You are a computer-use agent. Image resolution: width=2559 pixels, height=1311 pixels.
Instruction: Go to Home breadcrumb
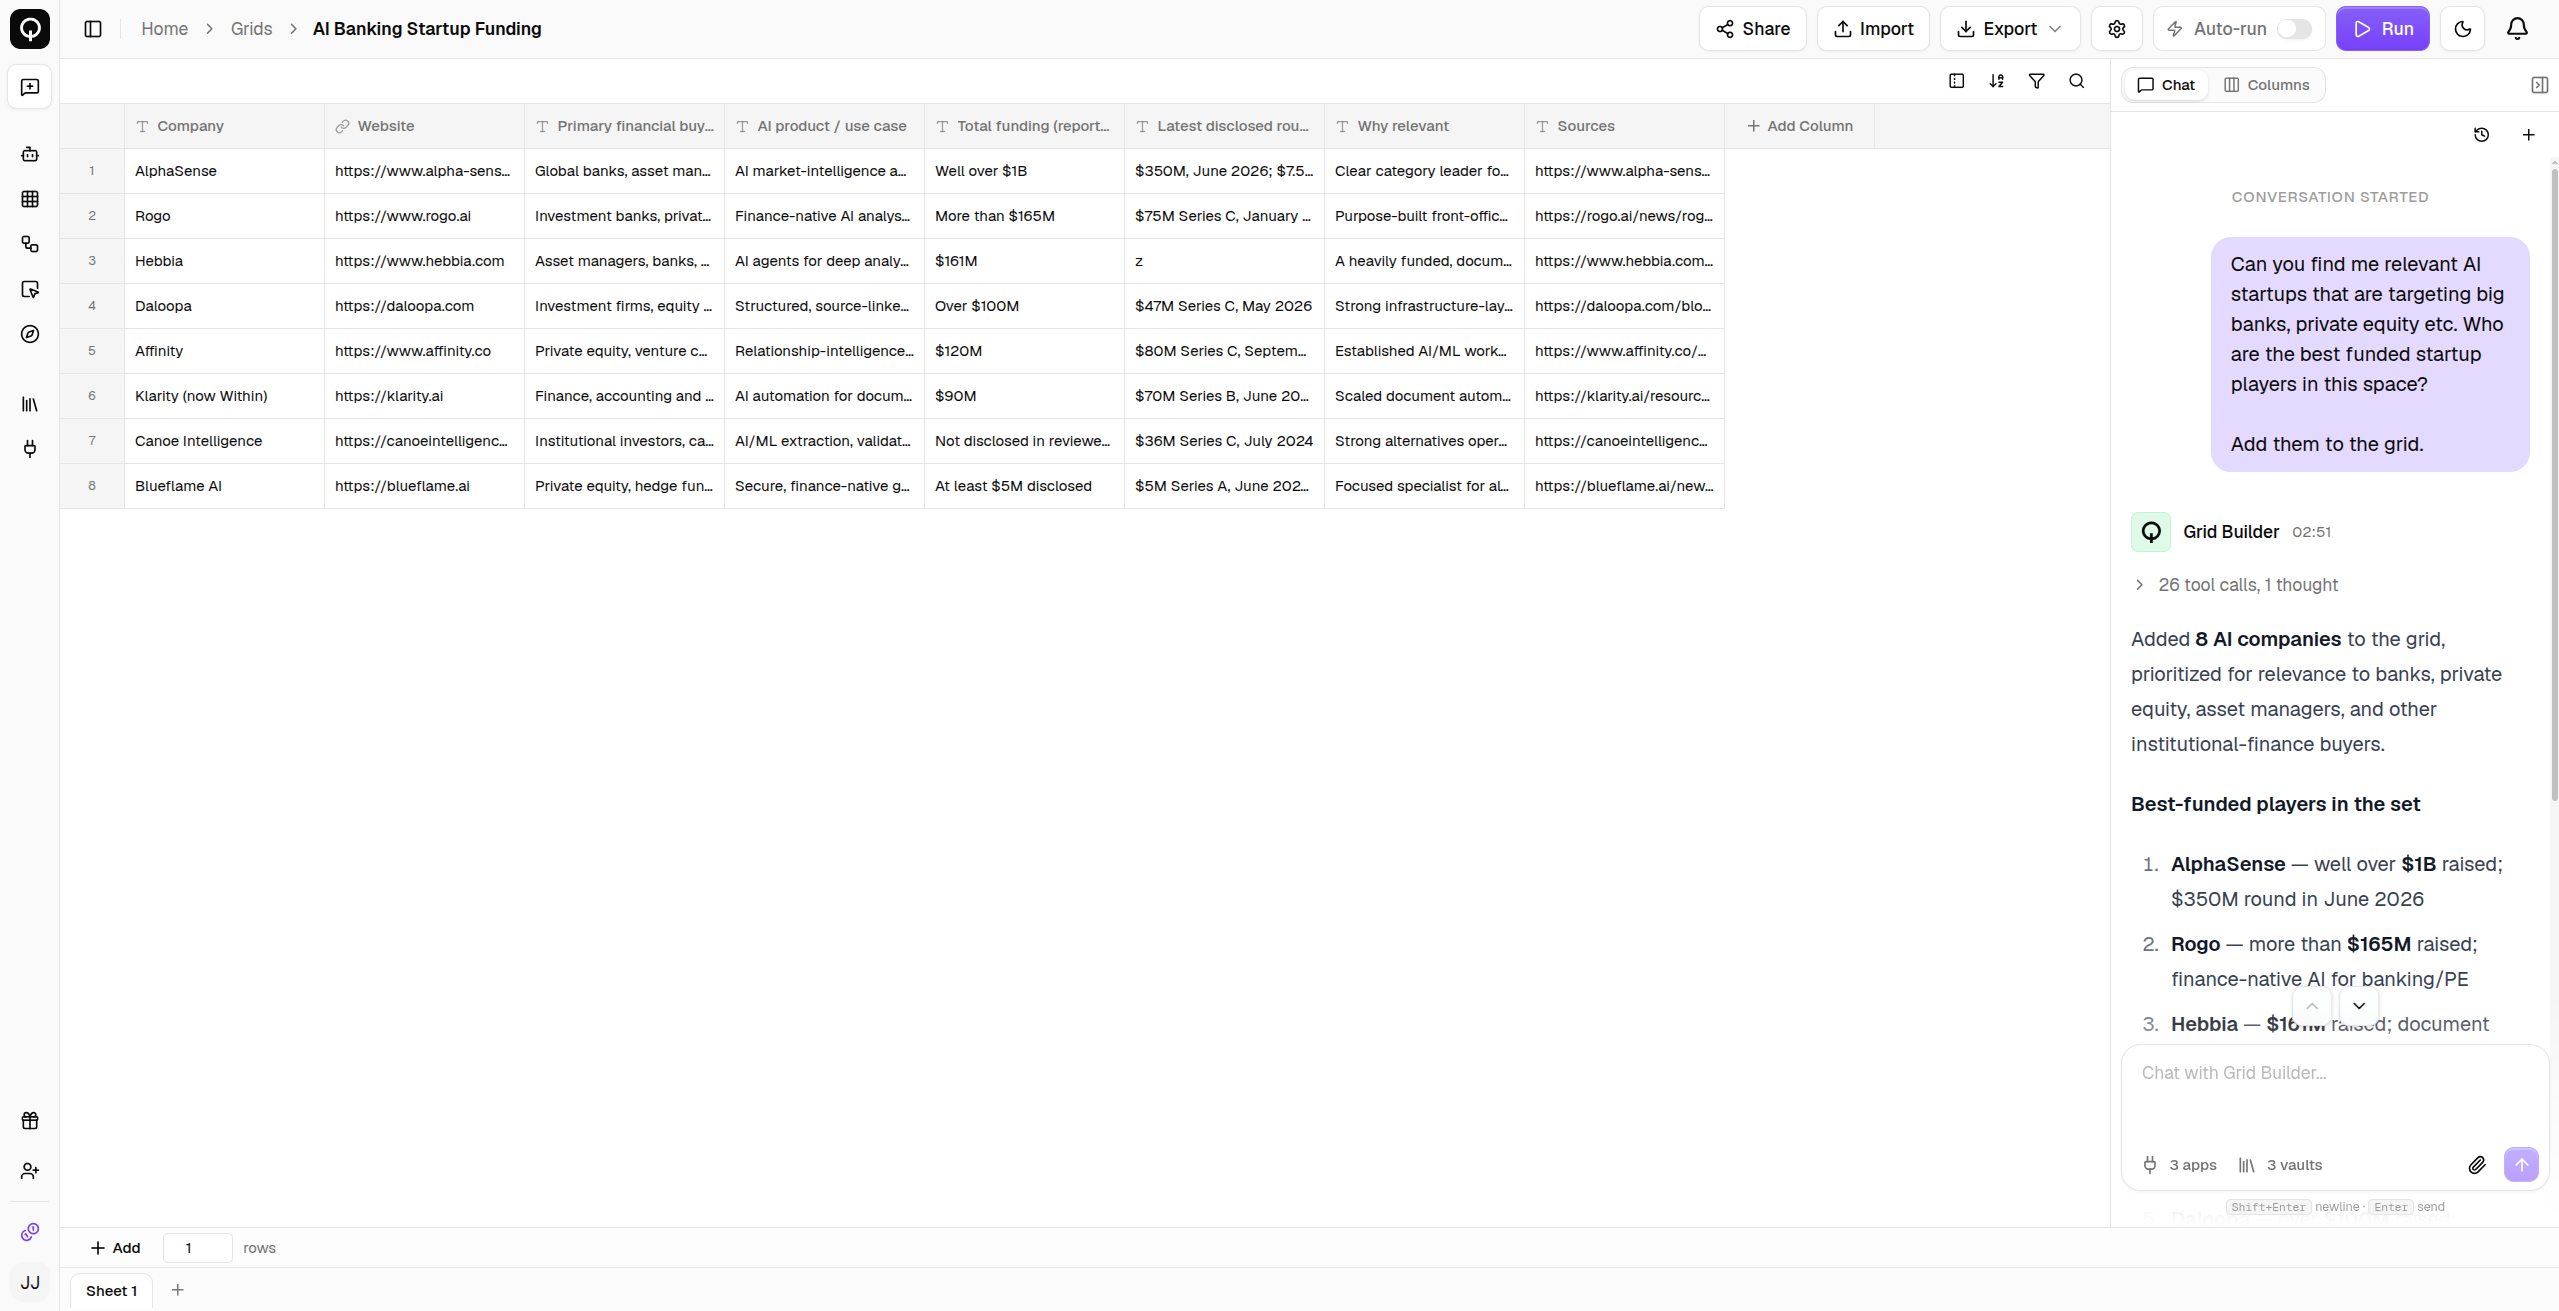(165, 29)
